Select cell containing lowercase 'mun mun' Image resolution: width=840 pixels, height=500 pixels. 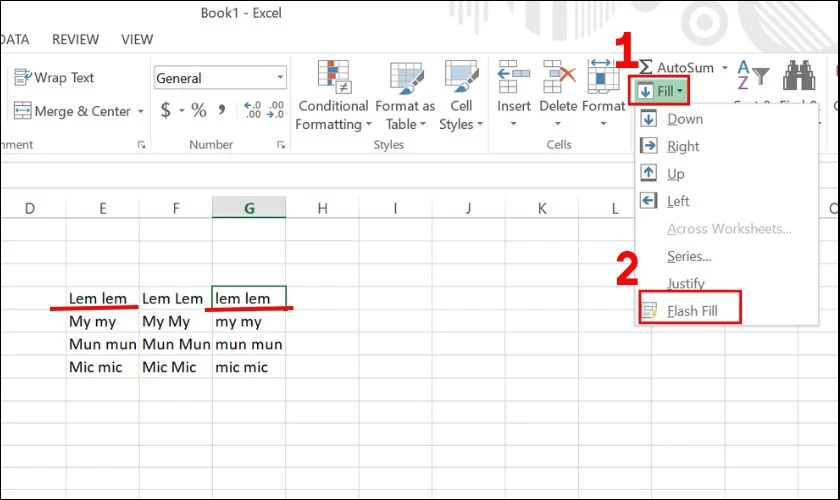[249, 344]
